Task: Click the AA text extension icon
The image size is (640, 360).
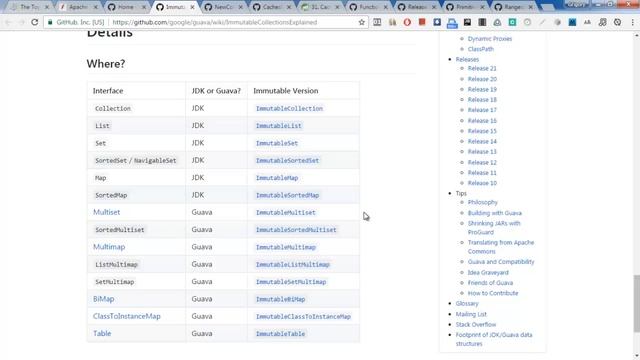Action: (x=587, y=22)
